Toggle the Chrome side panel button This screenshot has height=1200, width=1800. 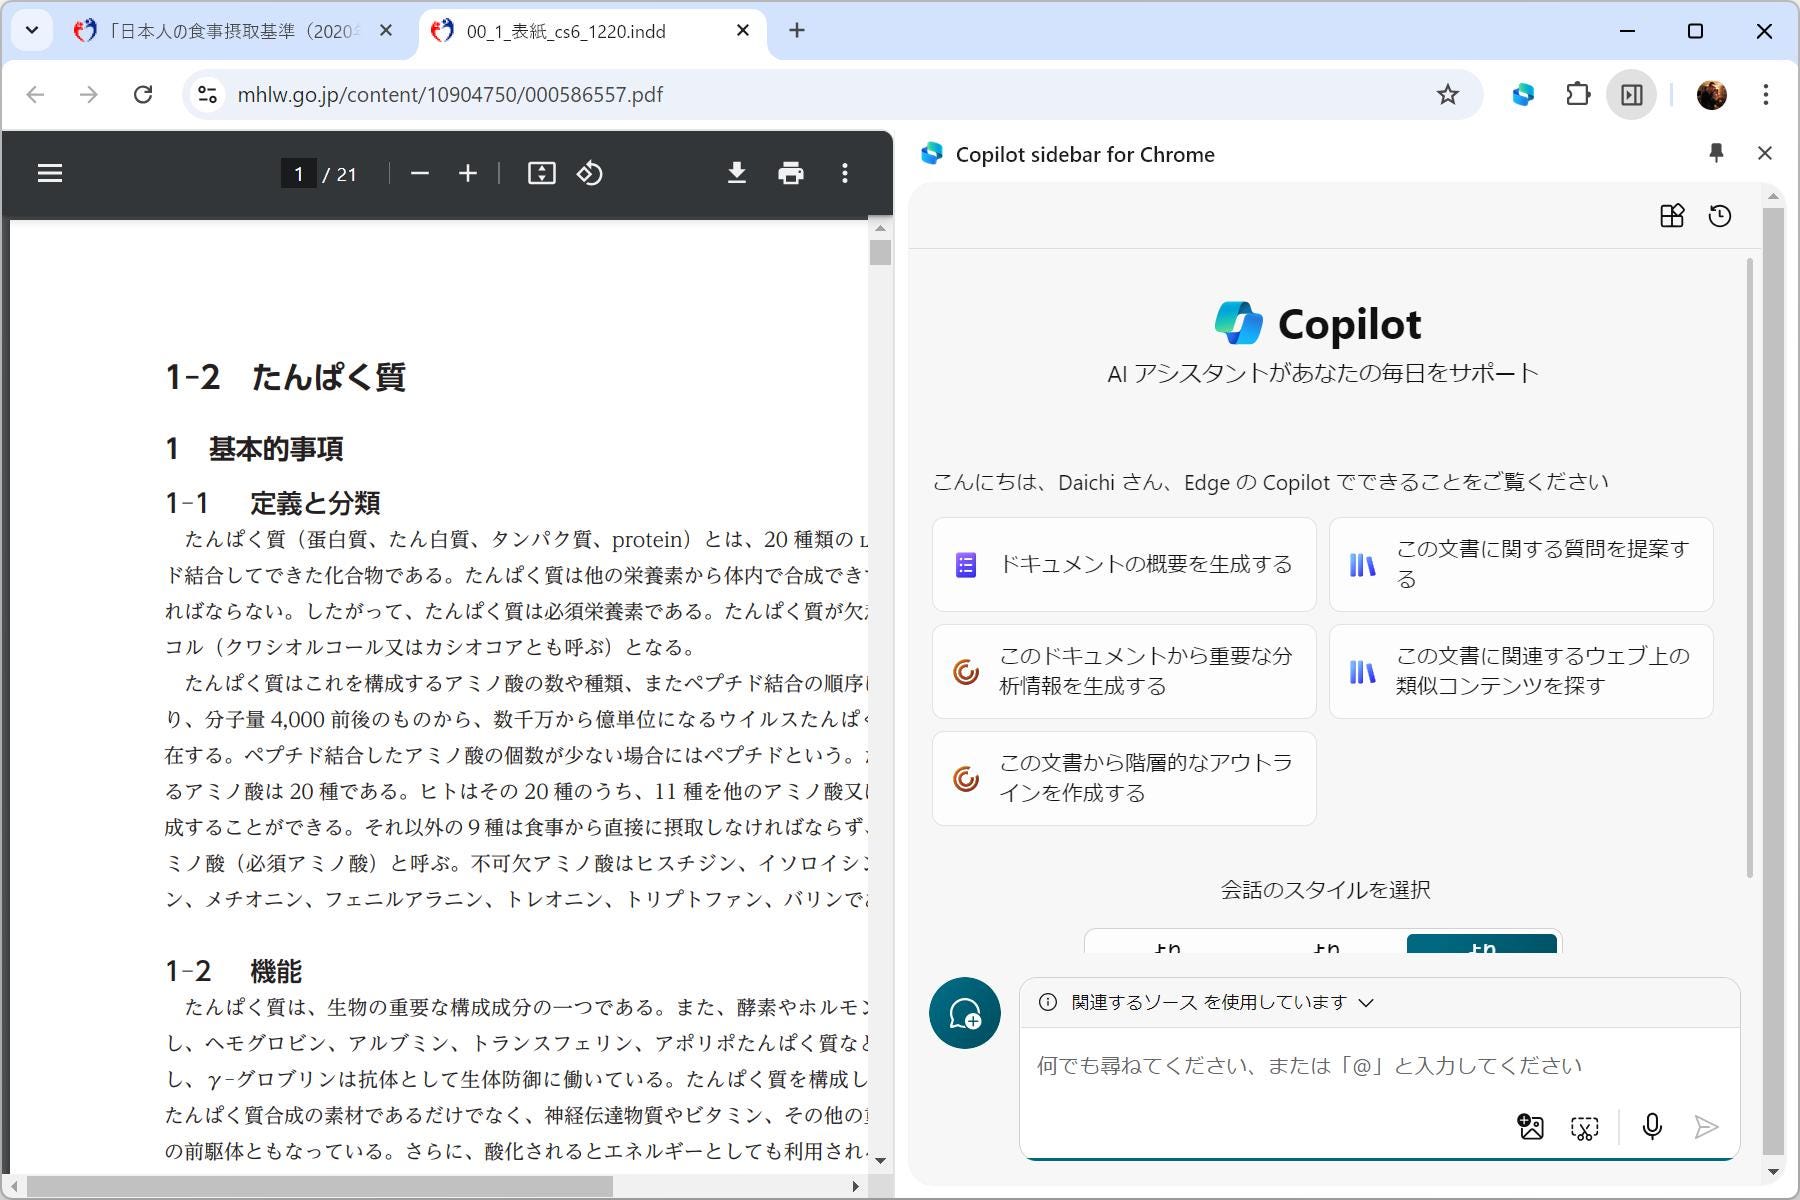click(x=1631, y=94)
